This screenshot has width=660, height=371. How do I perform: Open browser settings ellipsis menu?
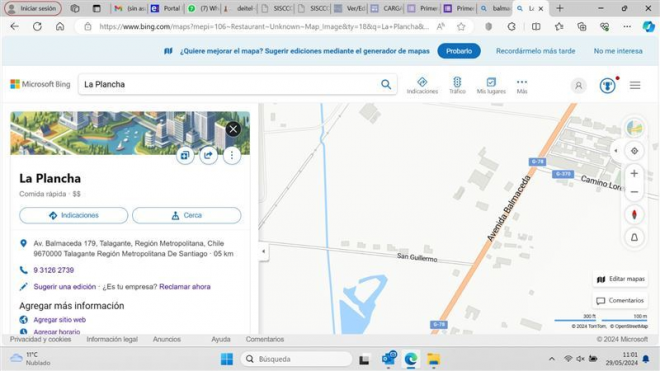627,27
